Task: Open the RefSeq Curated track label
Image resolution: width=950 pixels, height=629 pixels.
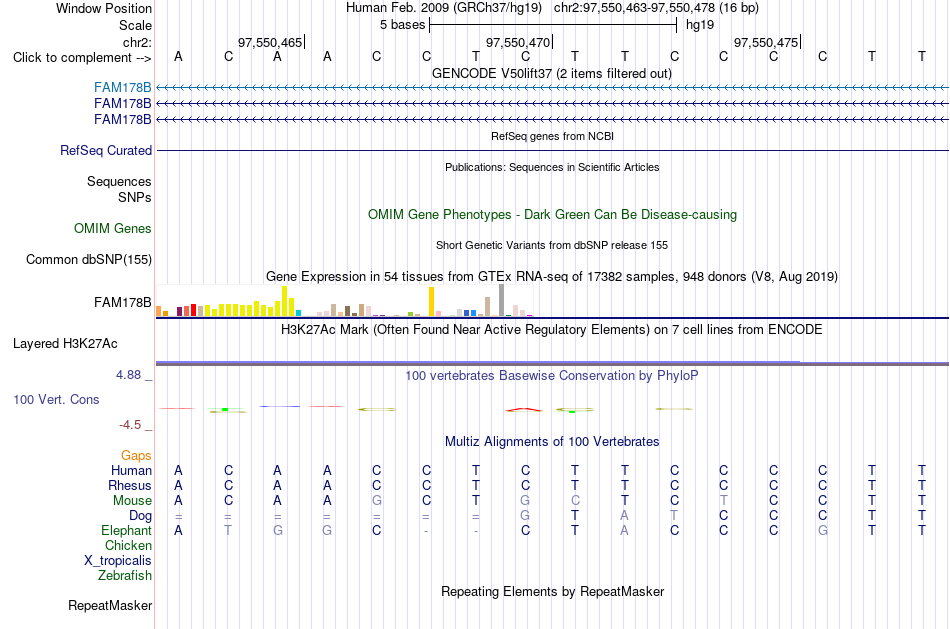Action: [106, 150]
